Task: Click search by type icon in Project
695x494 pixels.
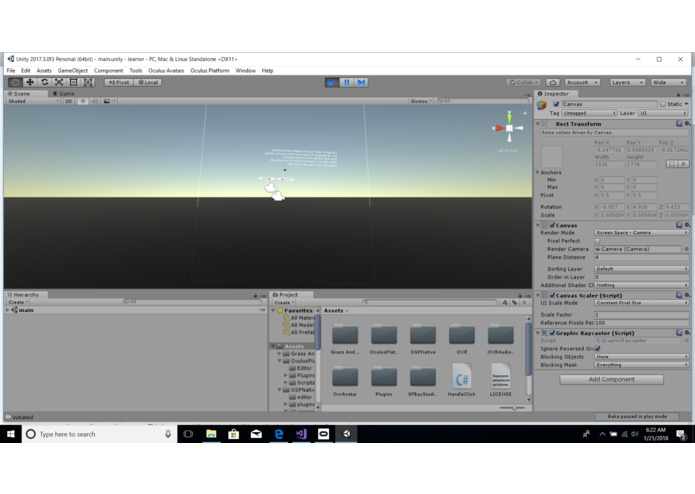Action: click(x=505, y=303)
